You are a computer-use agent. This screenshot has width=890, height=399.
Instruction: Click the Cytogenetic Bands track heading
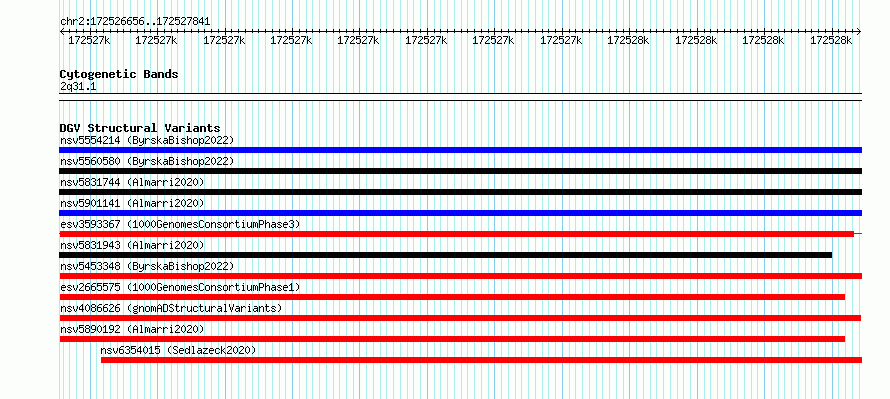click(119, 74)
